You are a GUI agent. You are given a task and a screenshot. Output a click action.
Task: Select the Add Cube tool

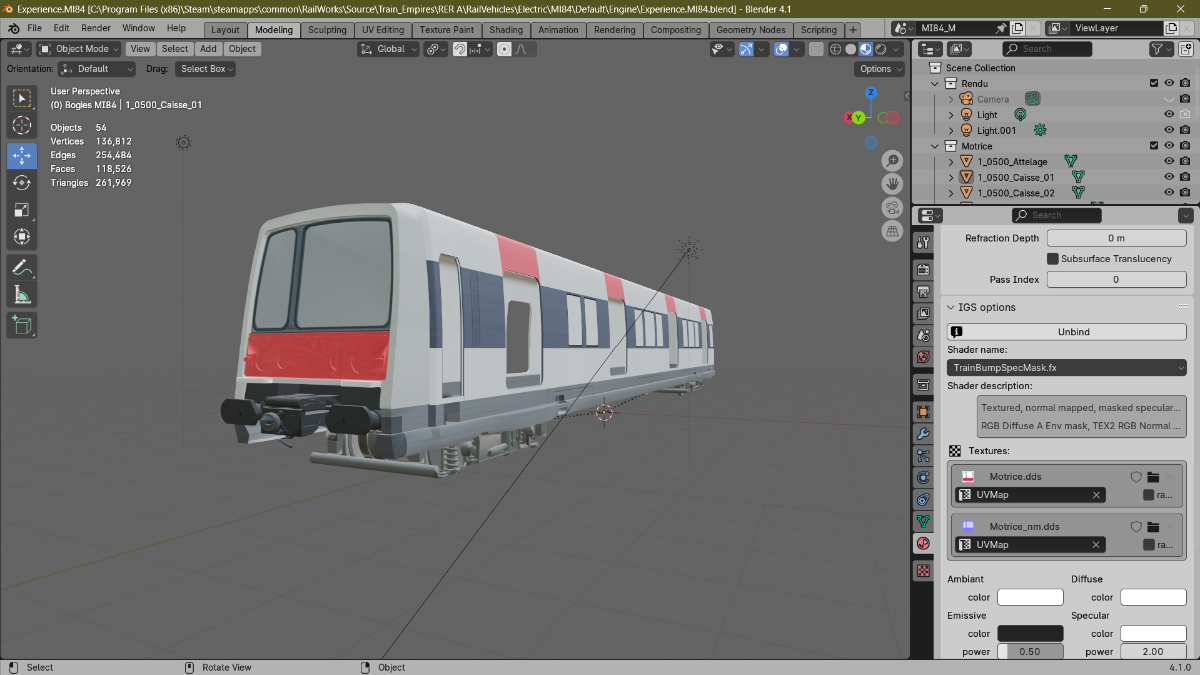[22, 324]
